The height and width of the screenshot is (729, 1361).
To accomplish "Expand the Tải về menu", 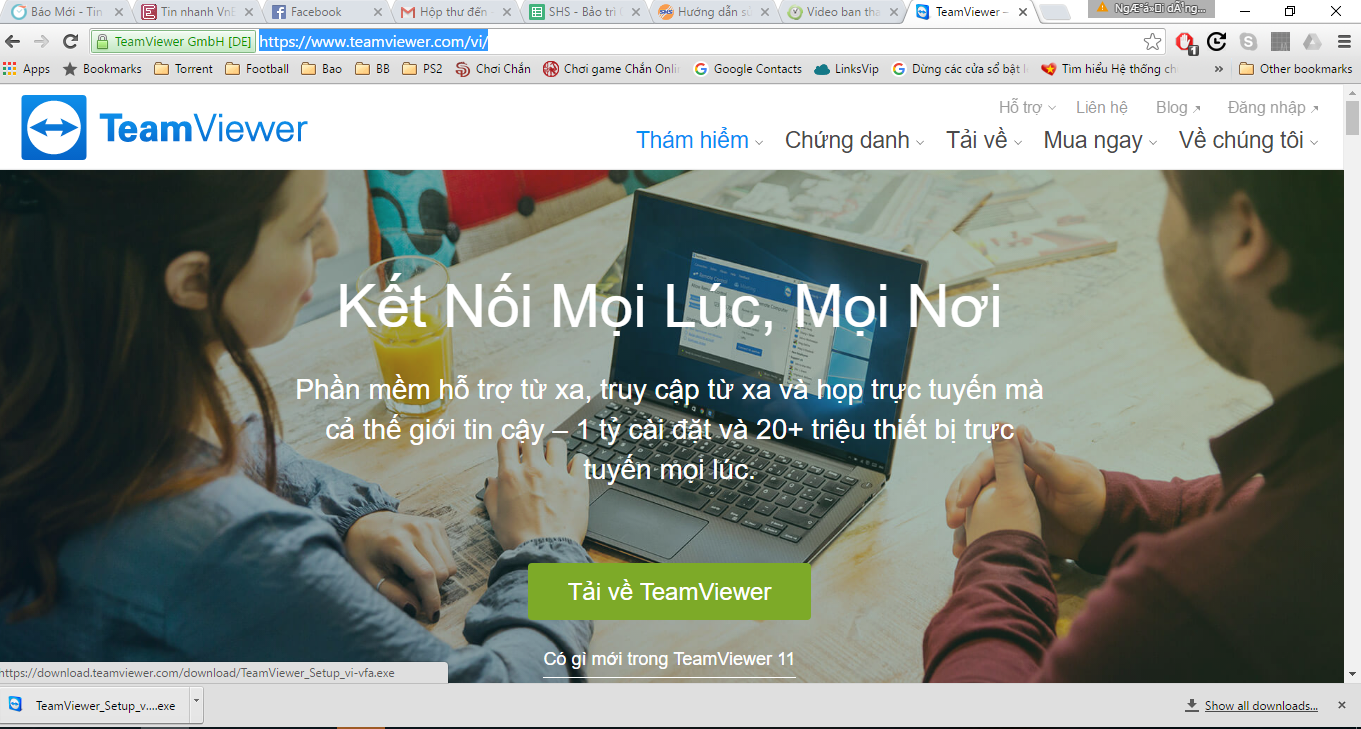I will [x=985, y=141].
